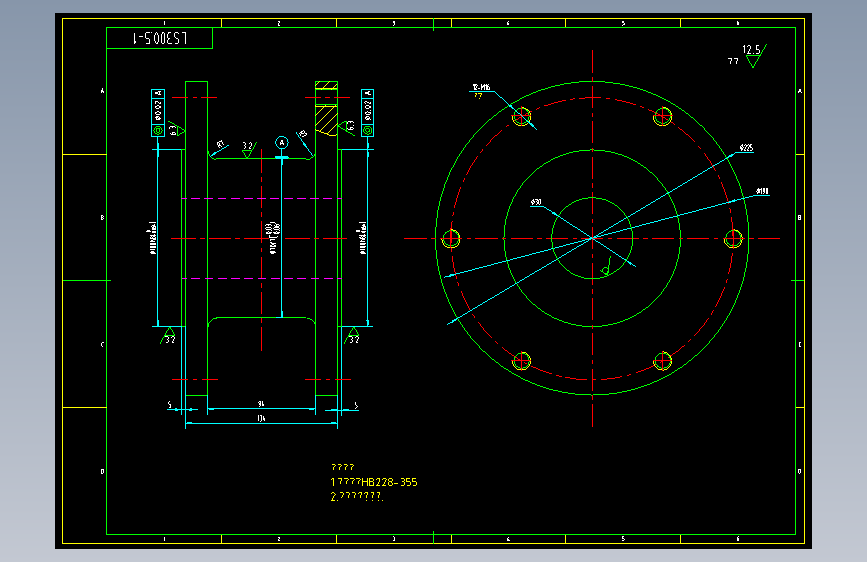Select the lower-right bolt hole
This screenshot has width=867, height=562.
pyautogui.click(x=662, y=361)
